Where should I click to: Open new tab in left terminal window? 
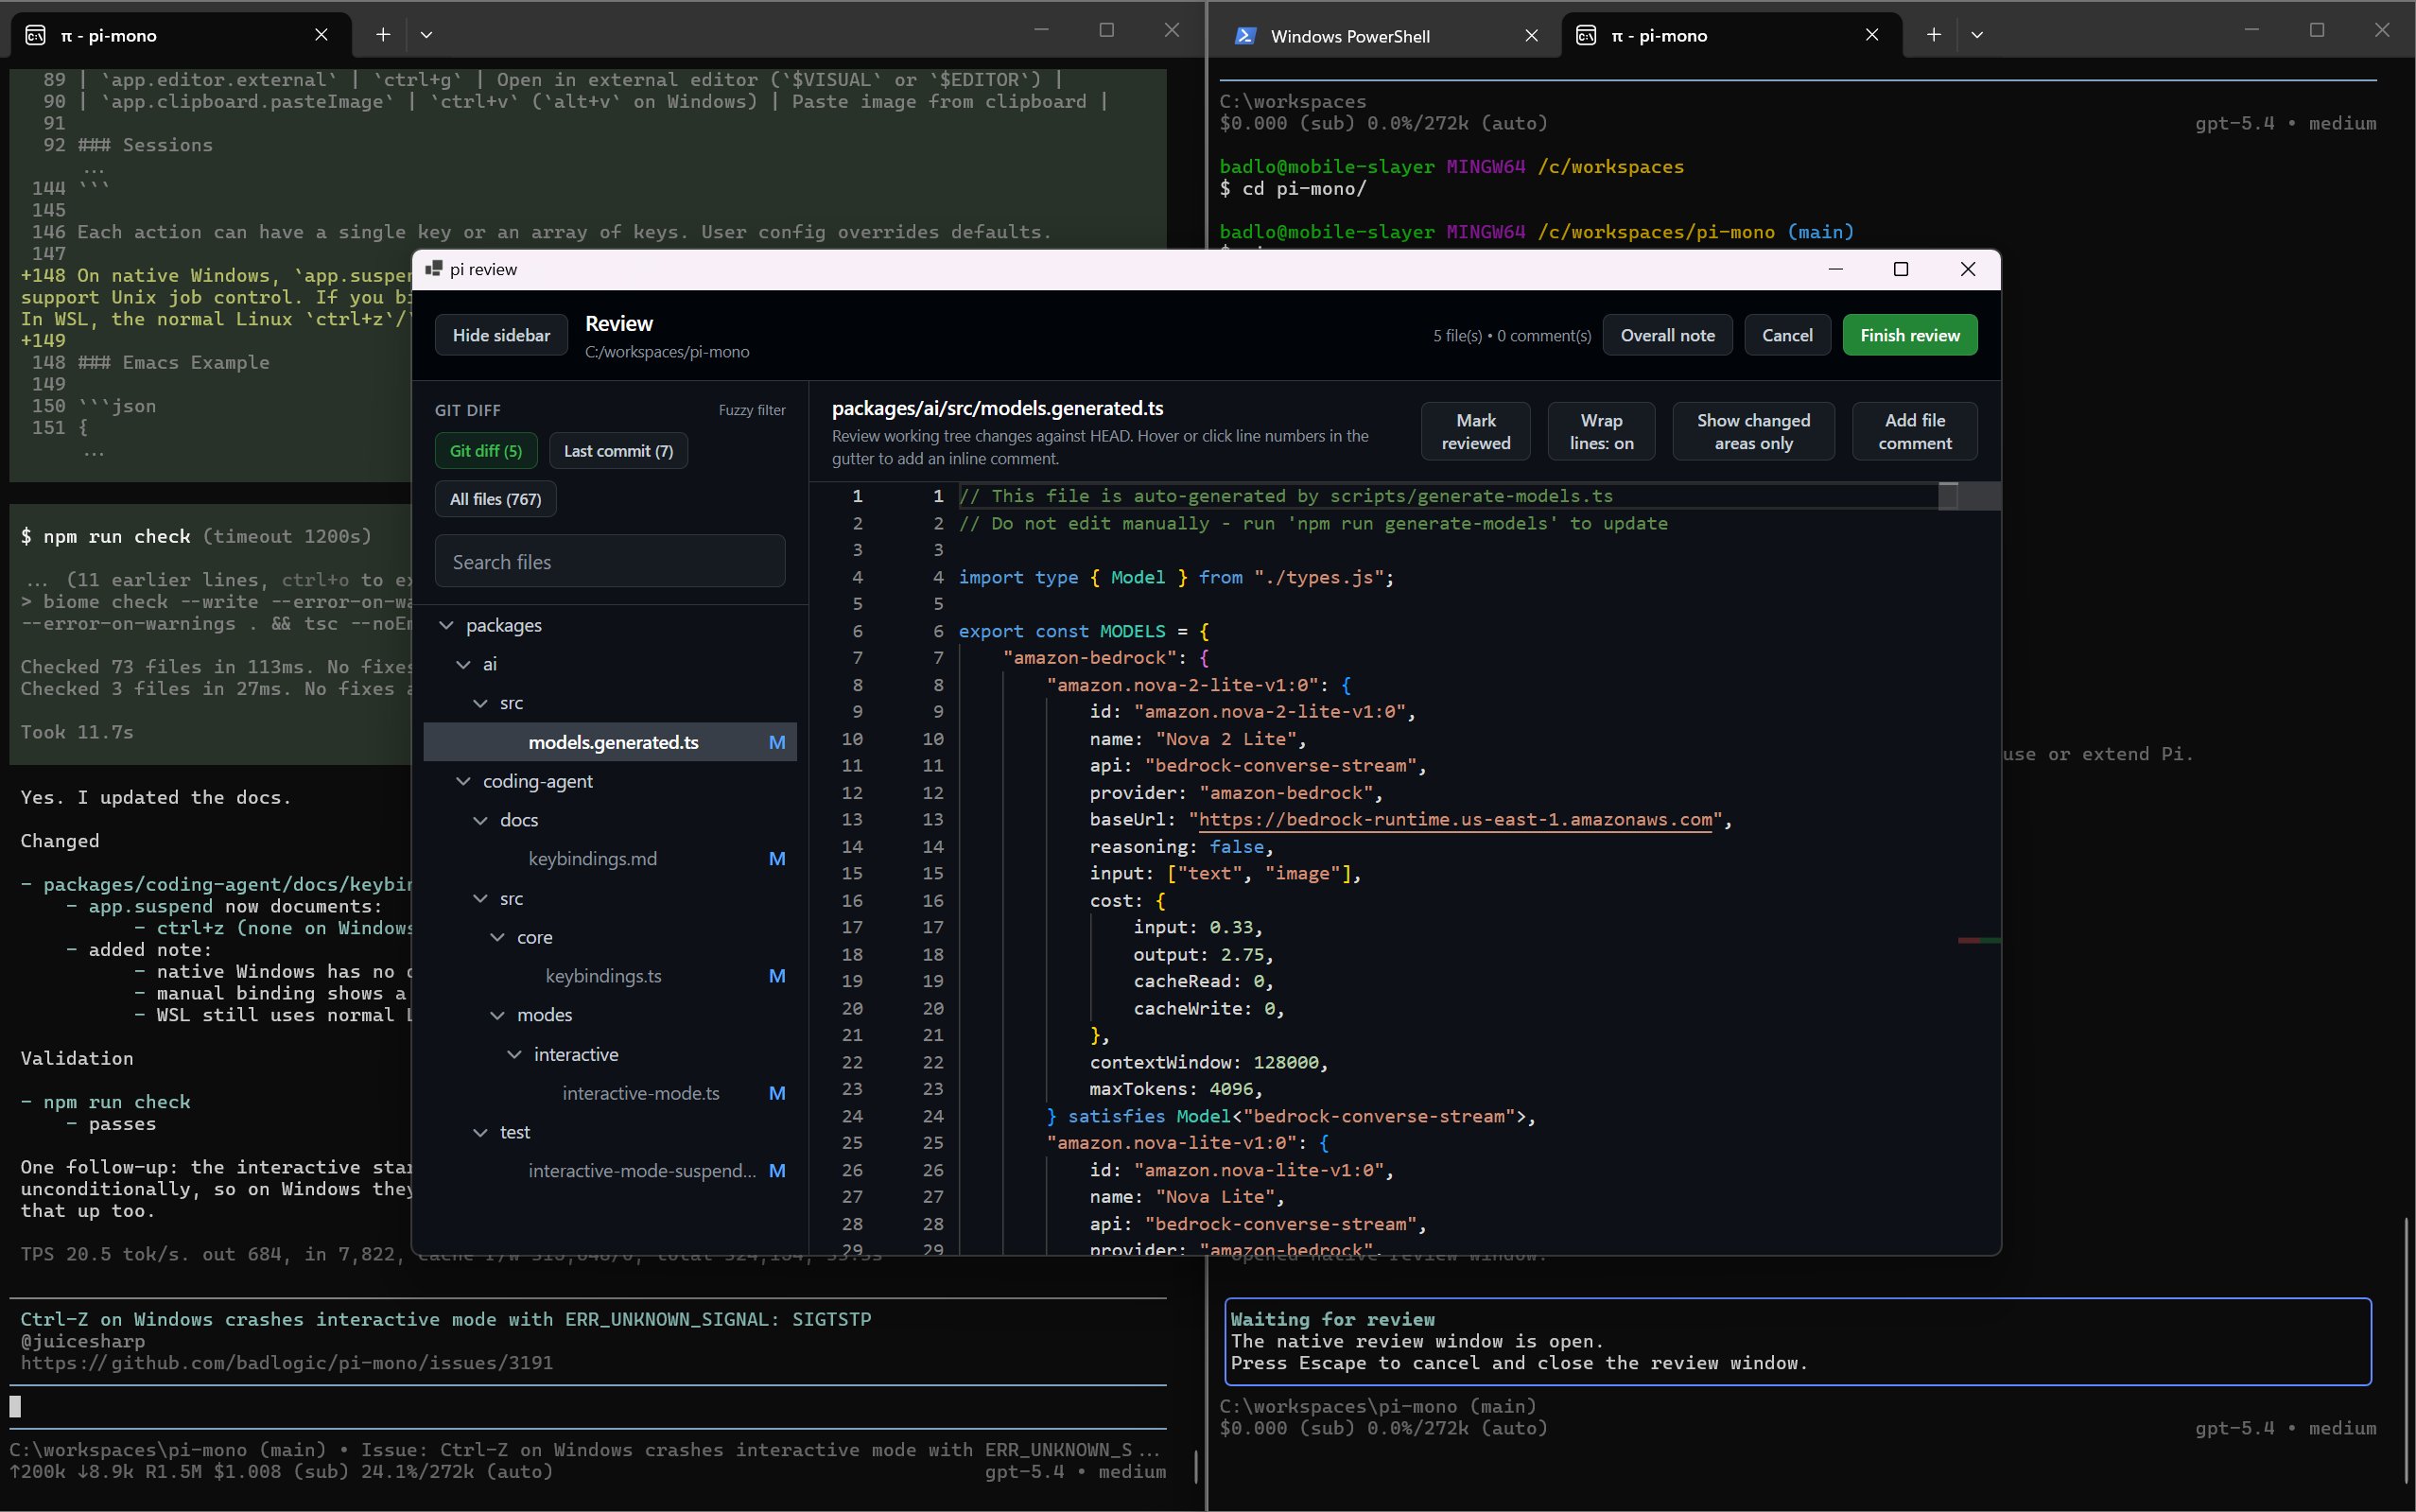383,35
